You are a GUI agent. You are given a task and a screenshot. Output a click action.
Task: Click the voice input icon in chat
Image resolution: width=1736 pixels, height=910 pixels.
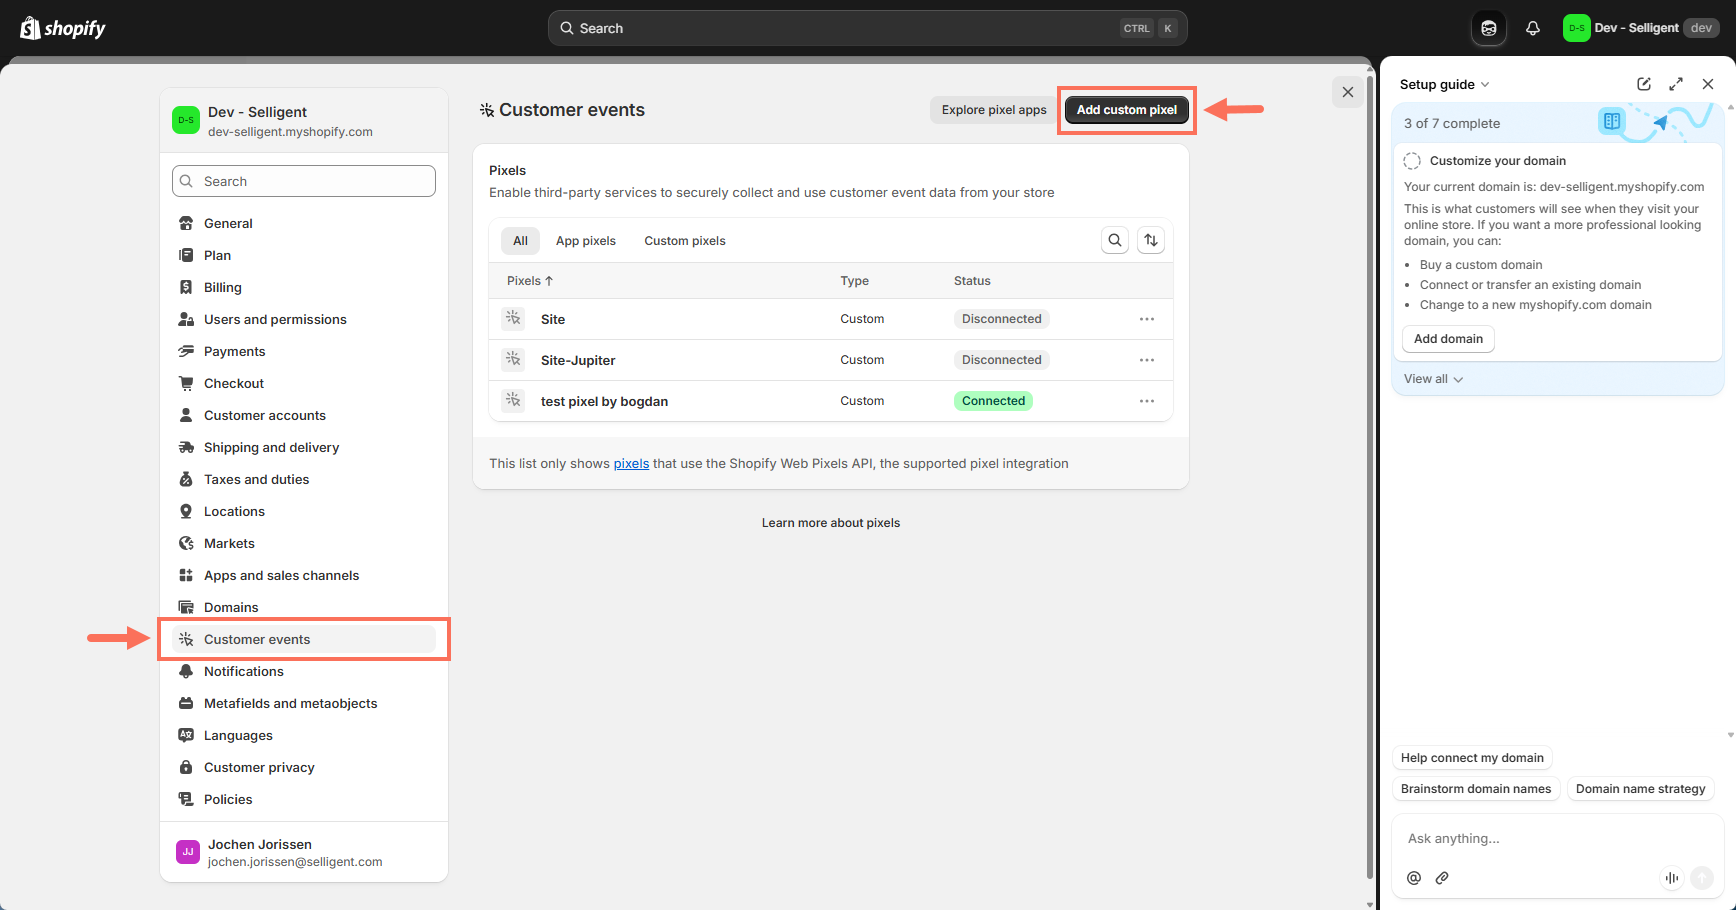point(1671,878)
